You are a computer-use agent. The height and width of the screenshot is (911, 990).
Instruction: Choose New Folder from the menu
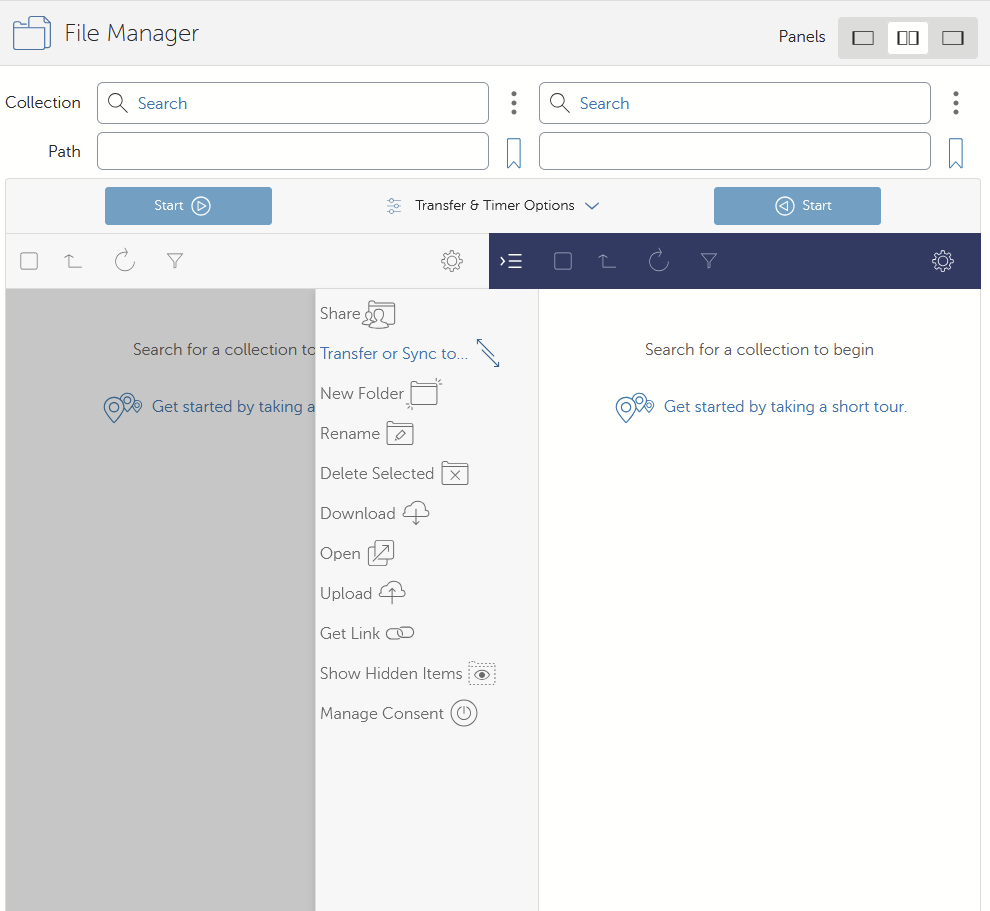379,393
